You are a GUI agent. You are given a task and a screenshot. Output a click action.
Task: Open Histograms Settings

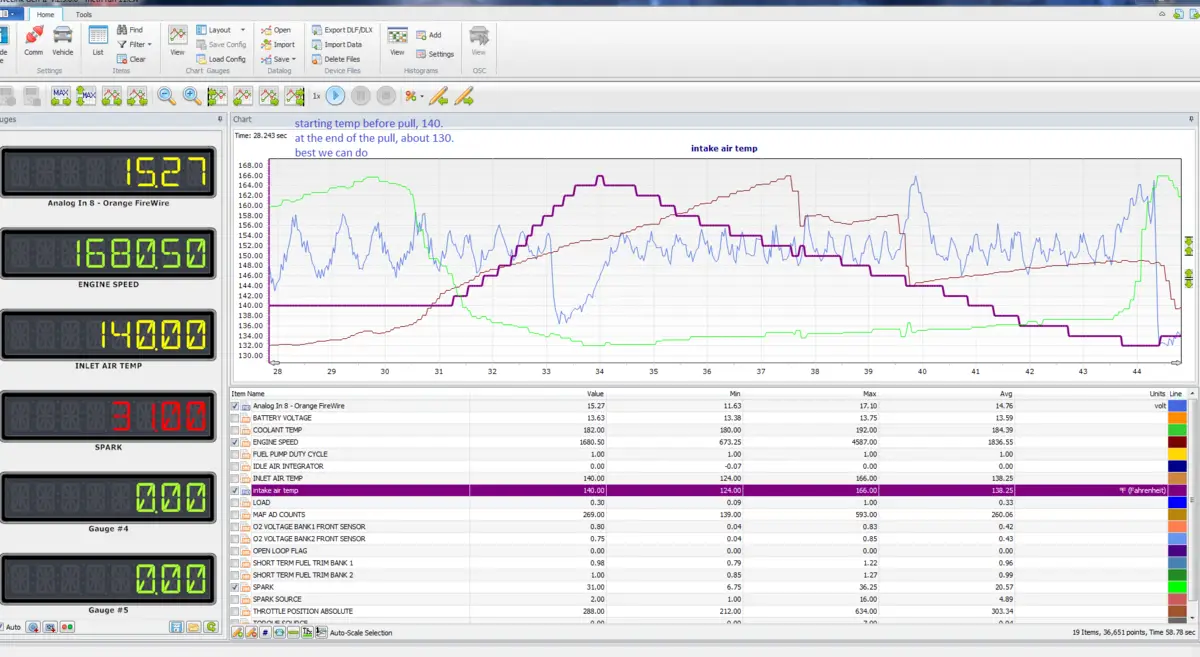[x=435, y=54]
